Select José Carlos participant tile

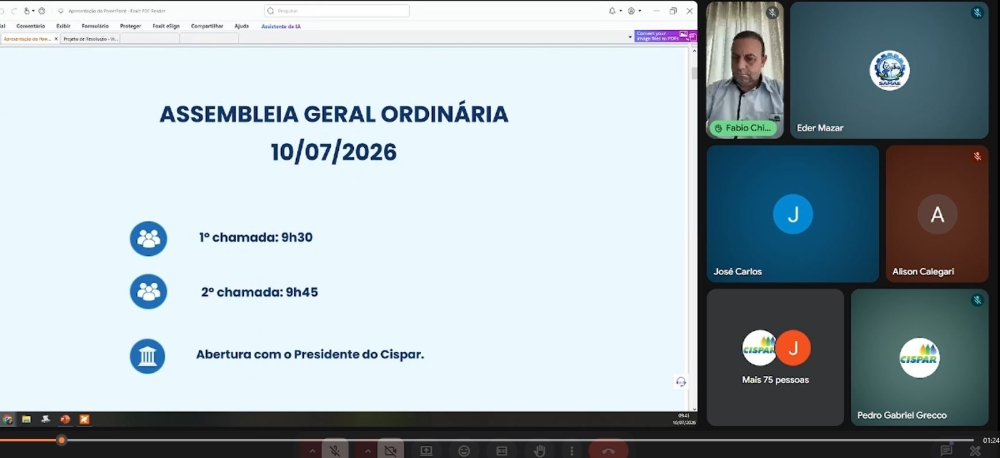(793, 214)
